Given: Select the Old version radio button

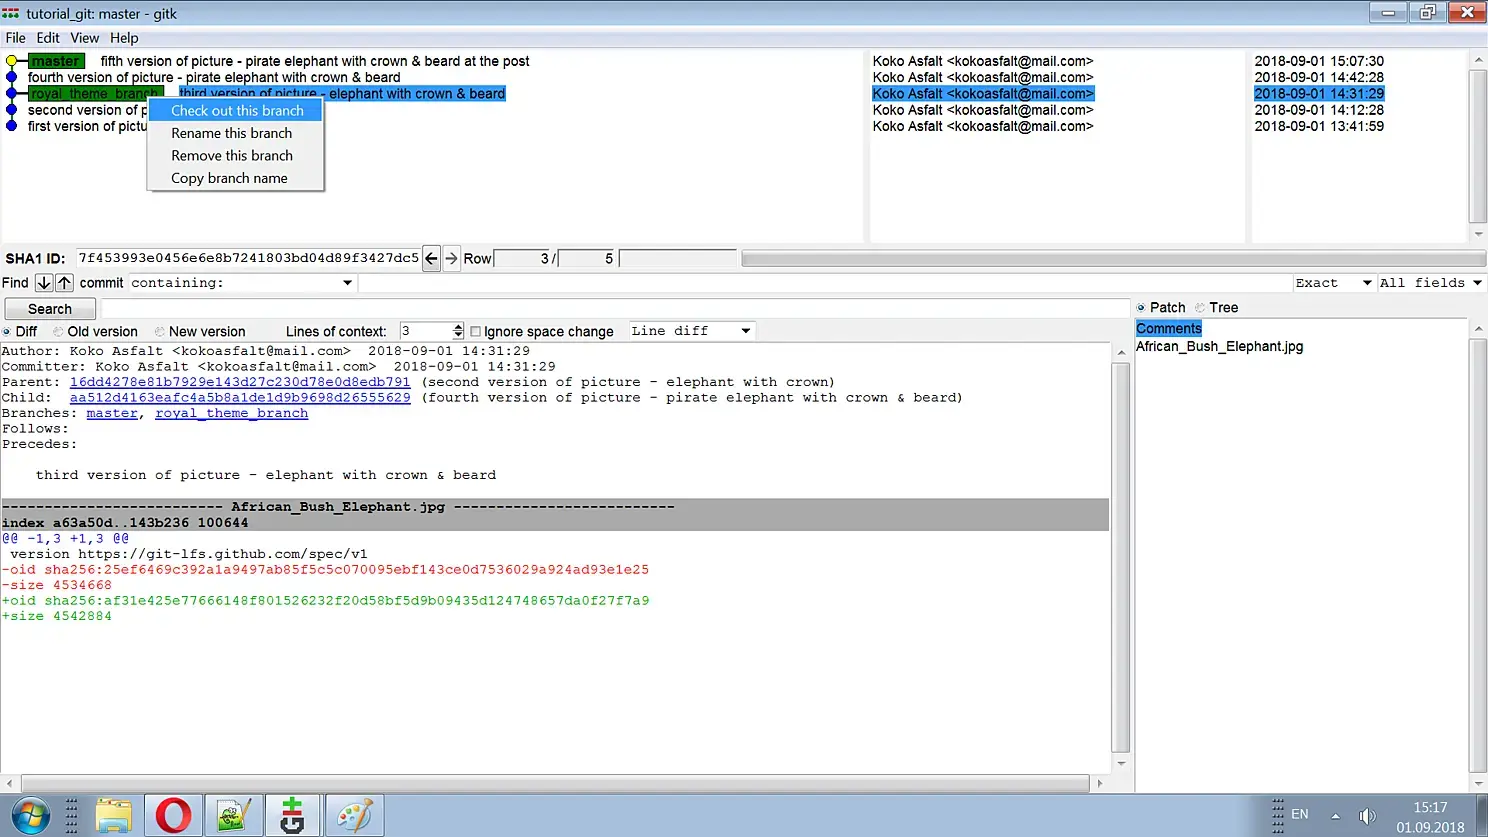Looking at the screenshot, I should tap(58, 332).
